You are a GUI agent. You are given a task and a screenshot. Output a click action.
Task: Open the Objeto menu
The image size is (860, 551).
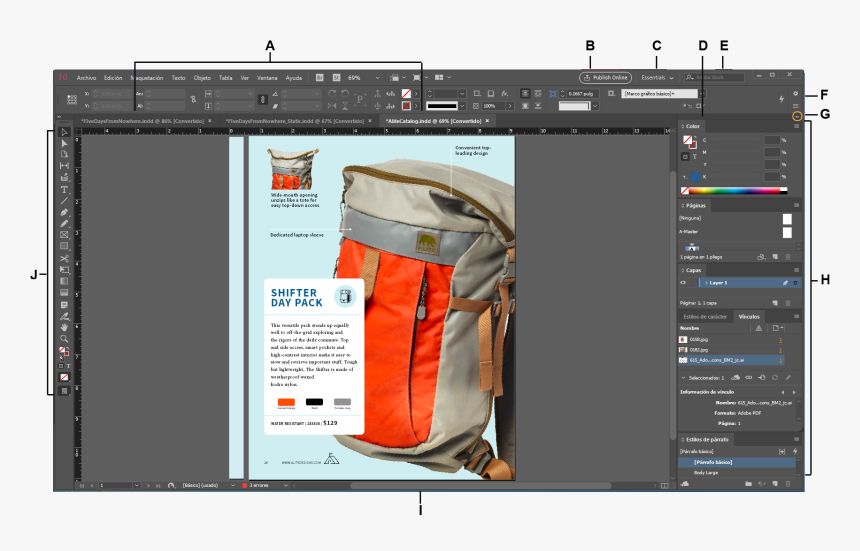pos(202,78)
